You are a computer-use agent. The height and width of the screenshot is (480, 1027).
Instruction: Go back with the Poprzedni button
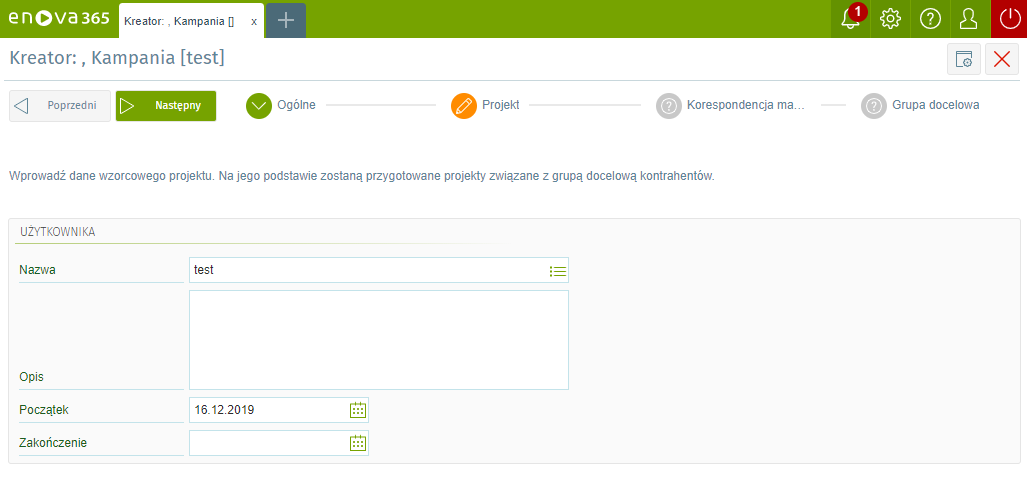coord(60,106)
